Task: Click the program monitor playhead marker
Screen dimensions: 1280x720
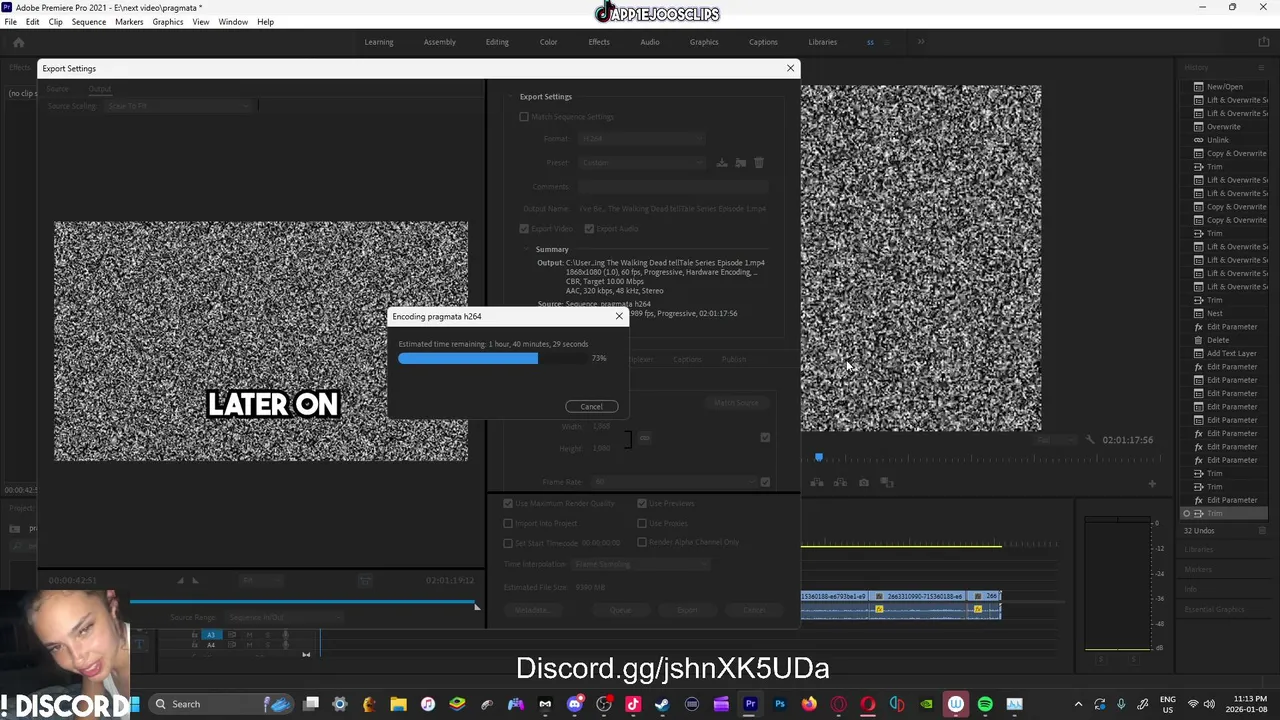Action: pos(818,457)
